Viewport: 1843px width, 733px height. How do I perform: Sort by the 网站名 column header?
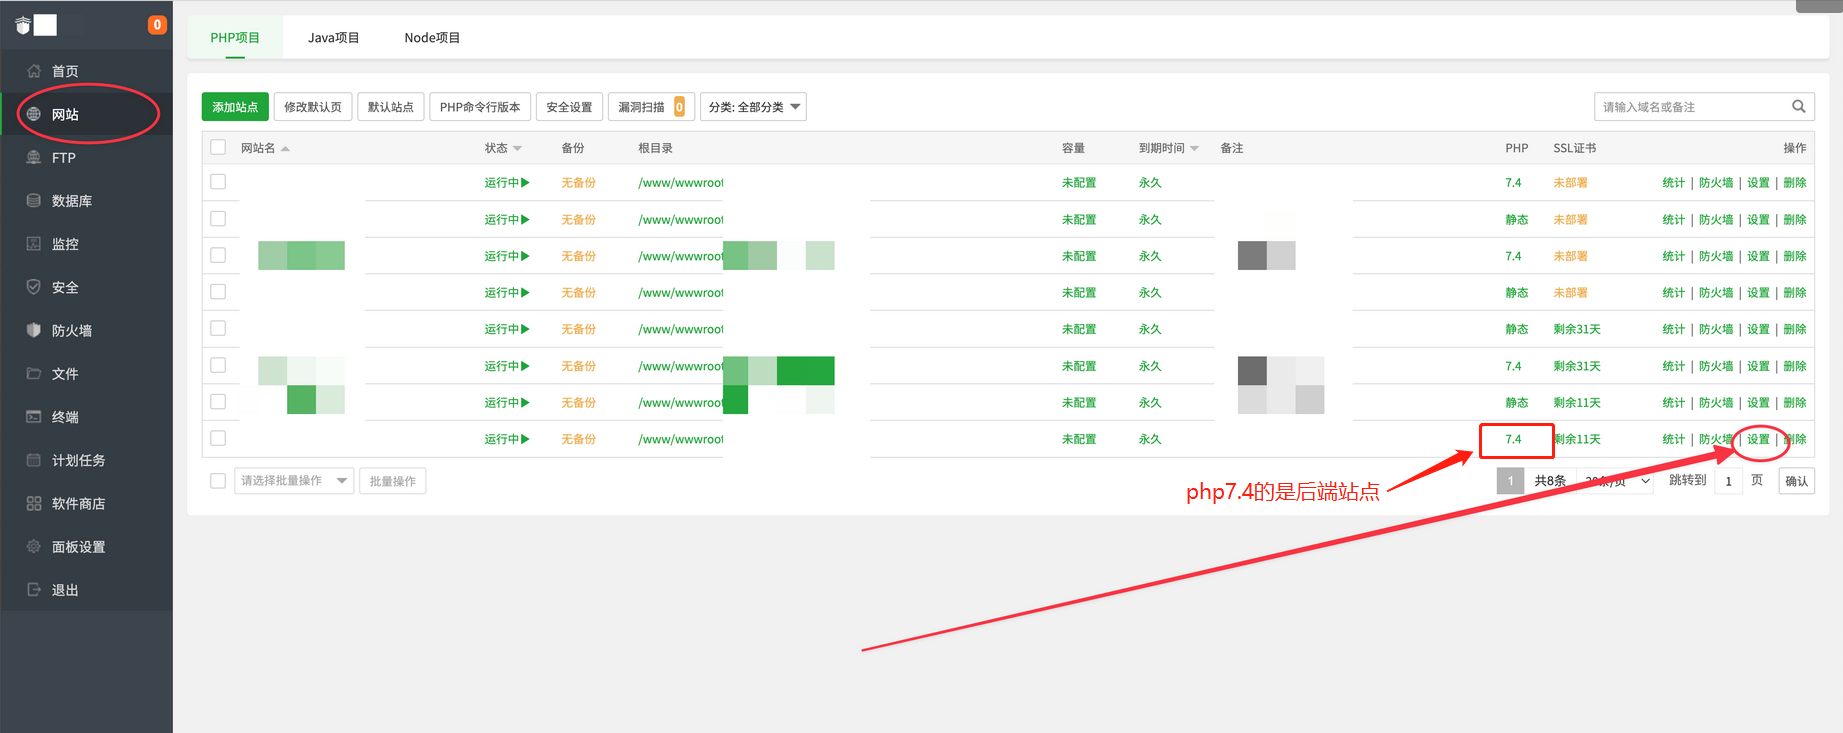click(265, 148)
